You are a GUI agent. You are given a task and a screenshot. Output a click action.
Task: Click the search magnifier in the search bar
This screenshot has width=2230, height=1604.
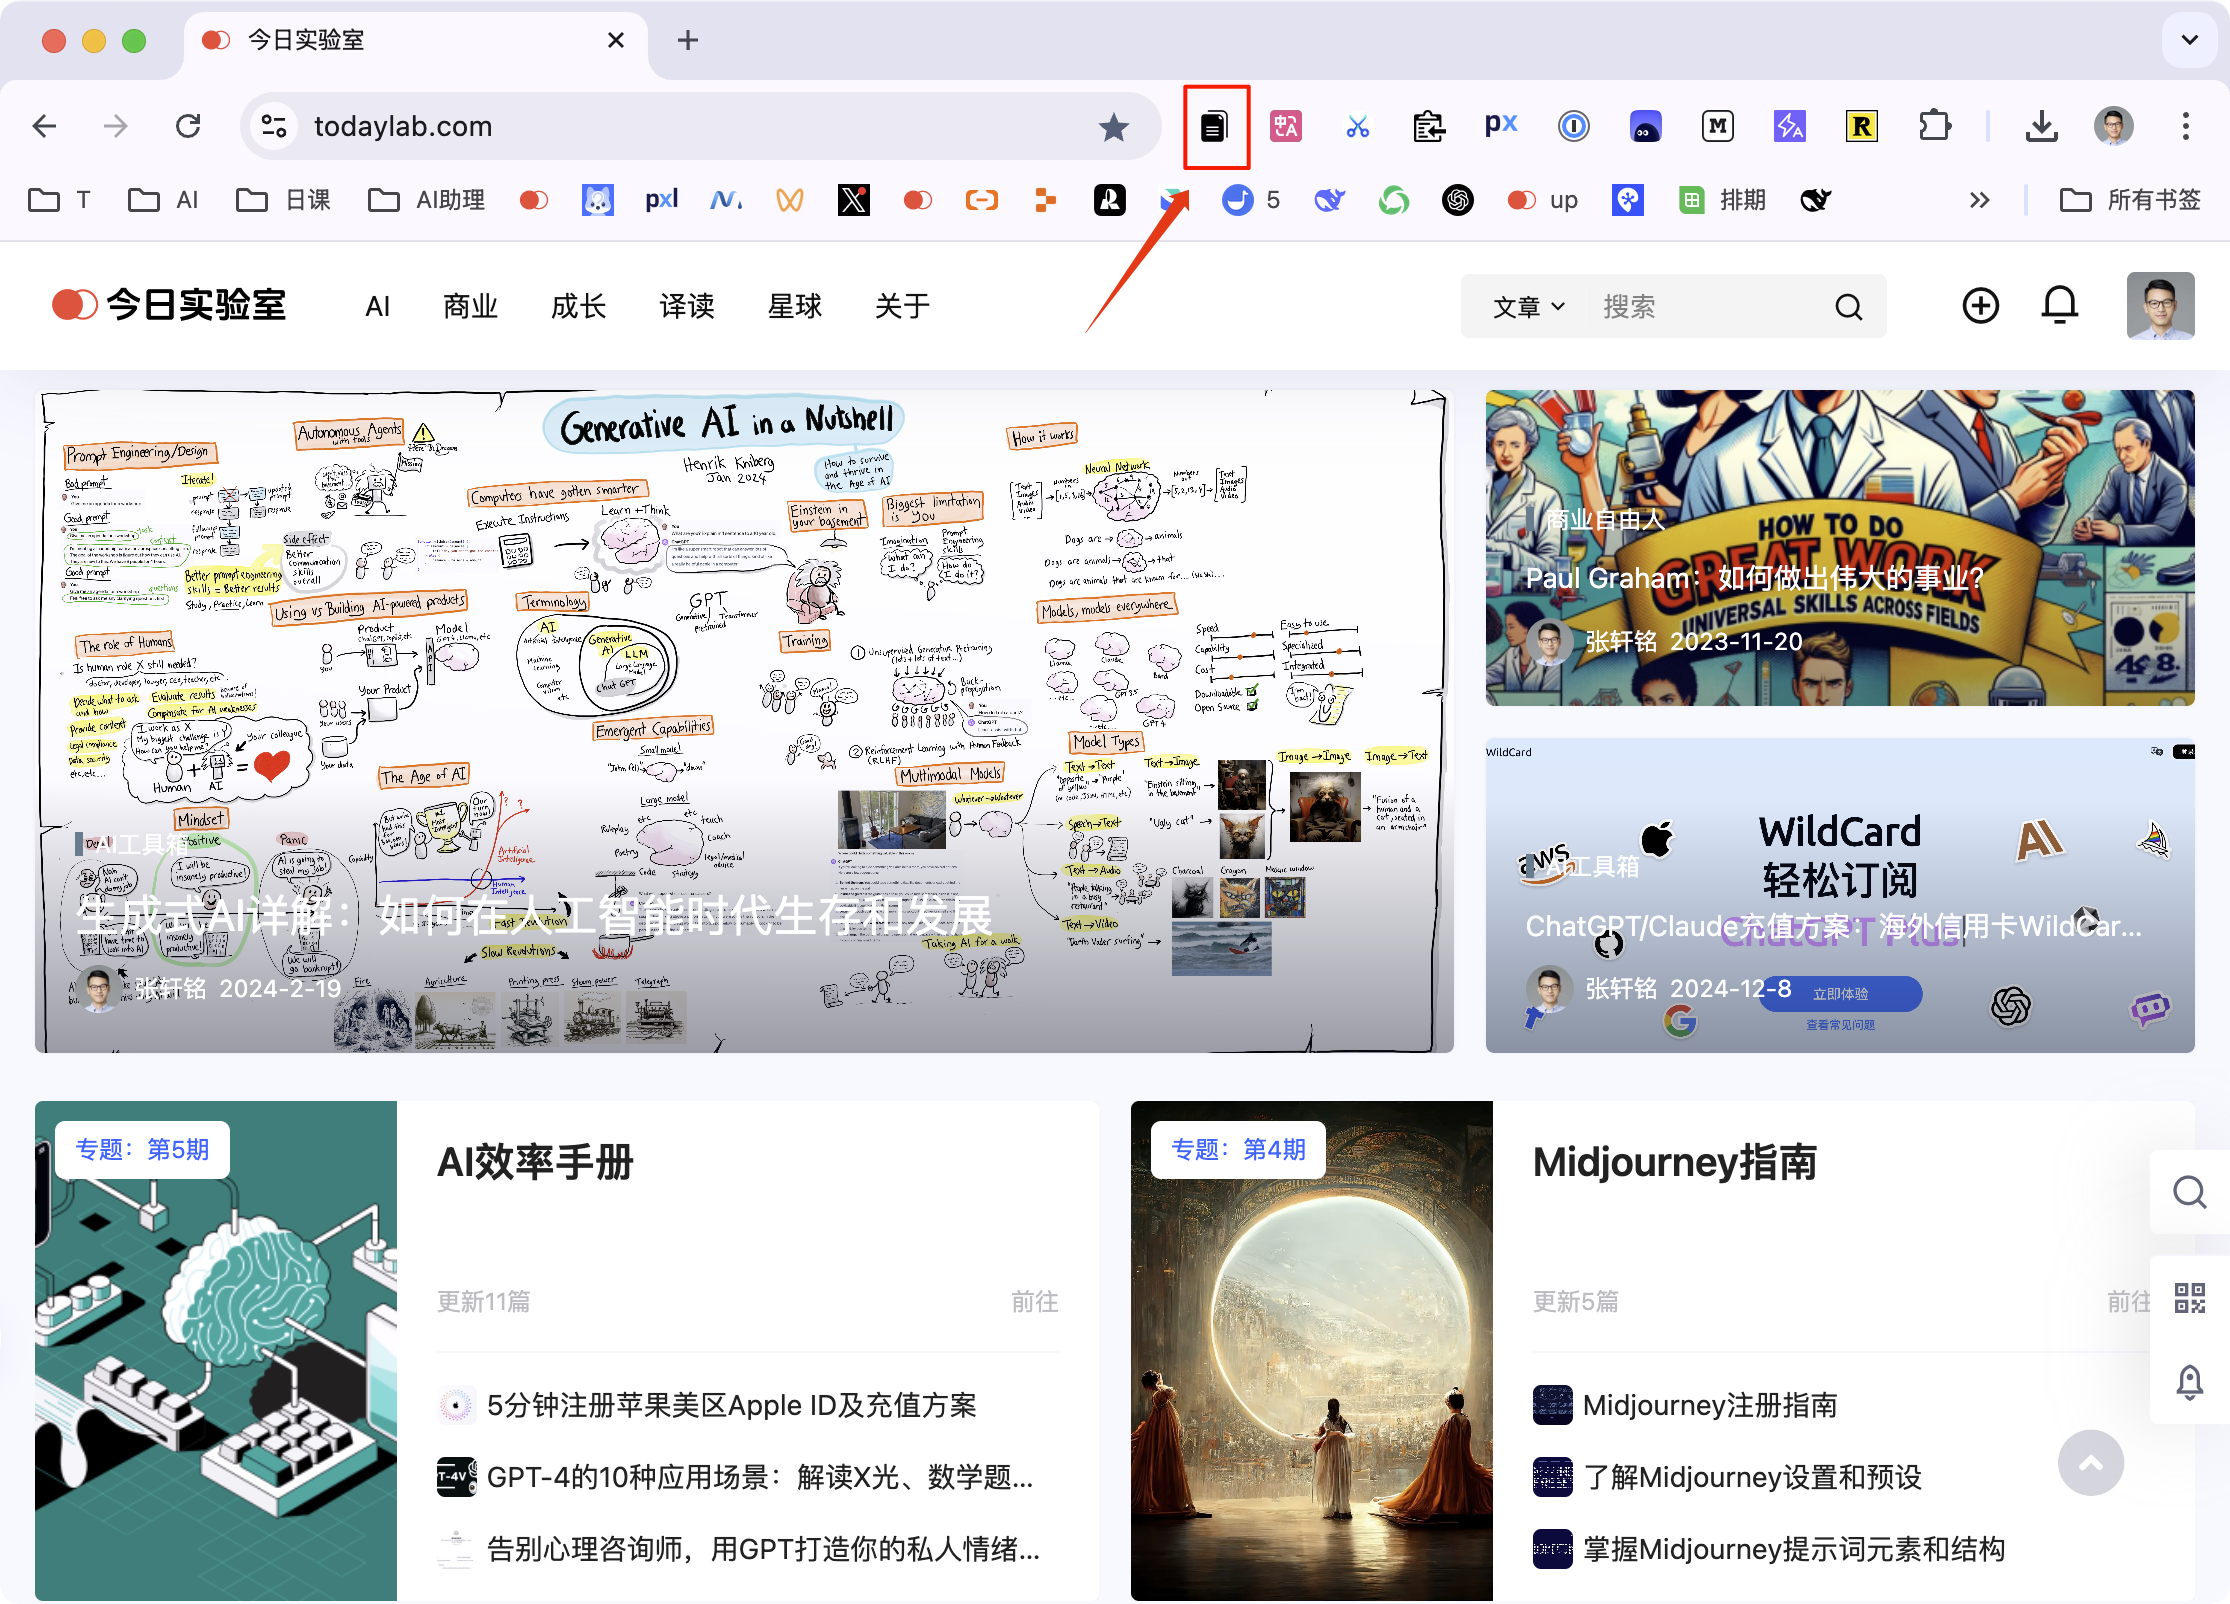click(x=1849, y=306)
